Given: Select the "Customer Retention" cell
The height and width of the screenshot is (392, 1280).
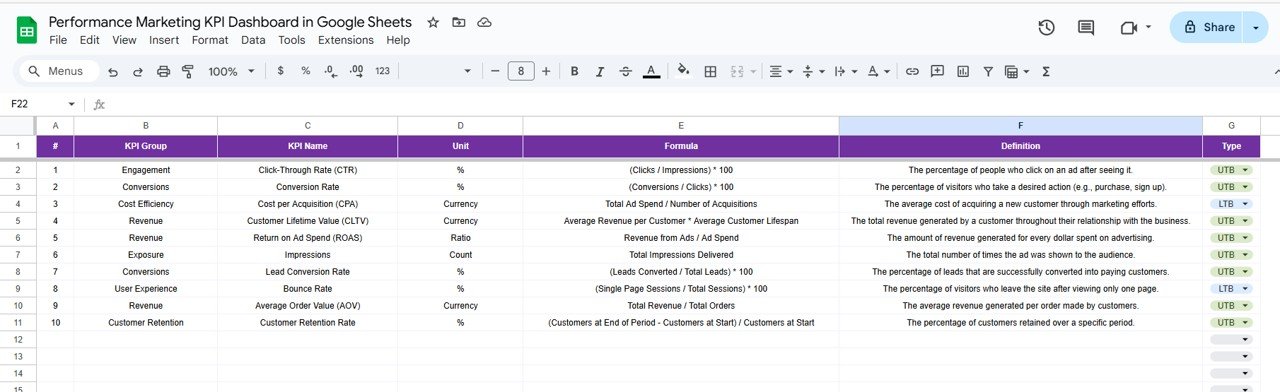Looking at the screenshot, I should 146,322.
